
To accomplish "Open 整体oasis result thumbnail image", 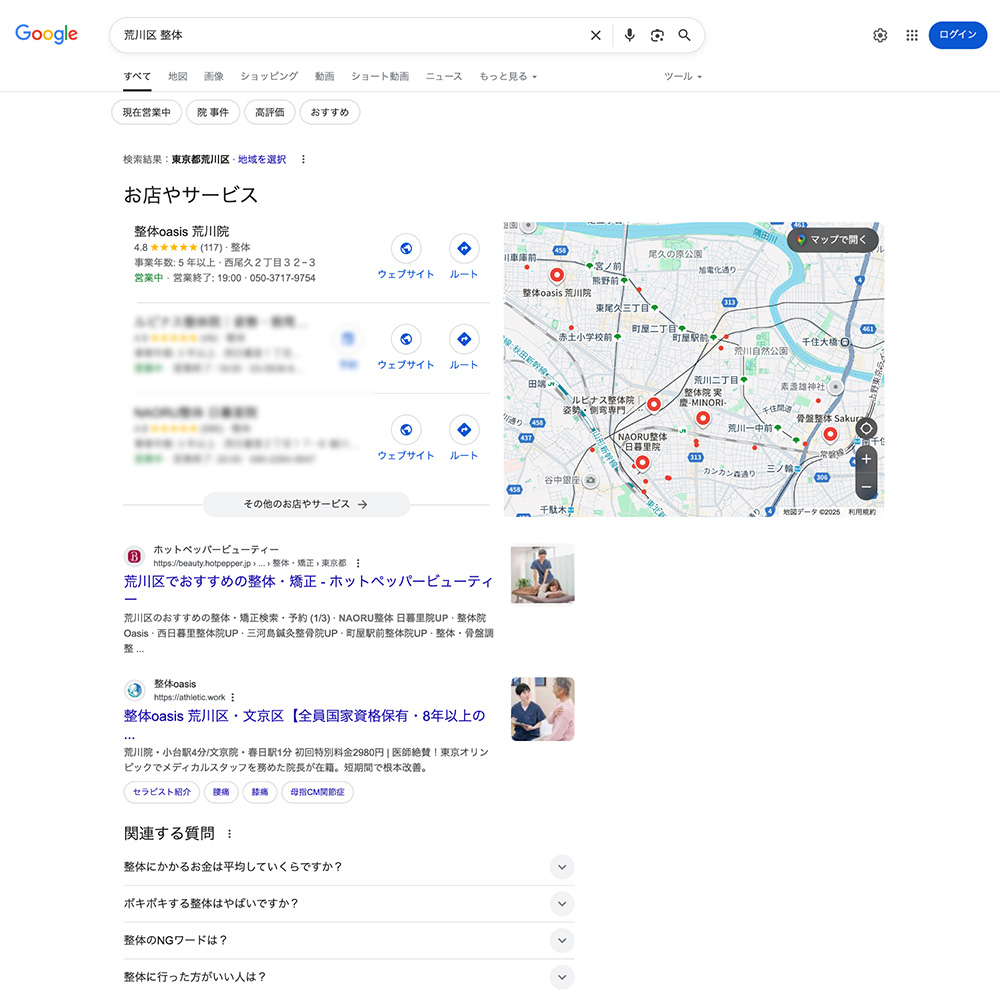I will 543,709.
